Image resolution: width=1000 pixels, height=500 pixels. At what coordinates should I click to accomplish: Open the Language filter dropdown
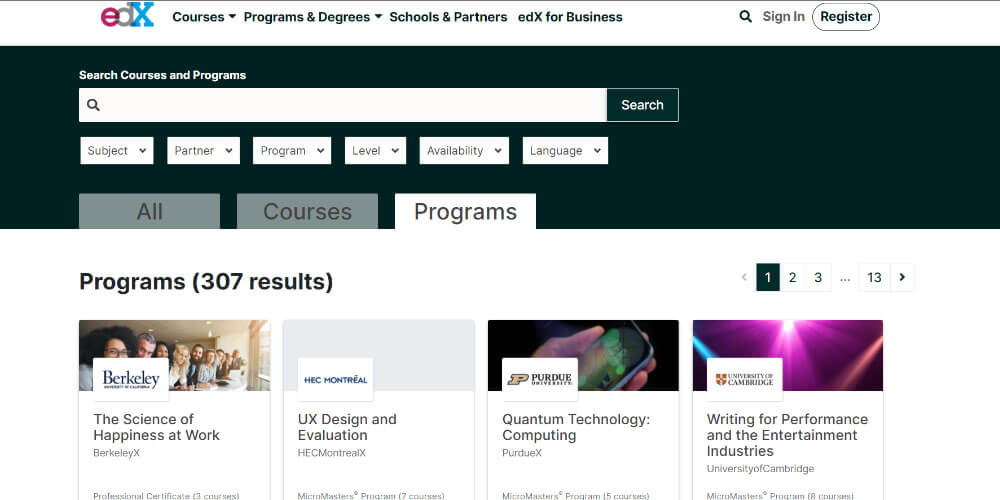565,151
